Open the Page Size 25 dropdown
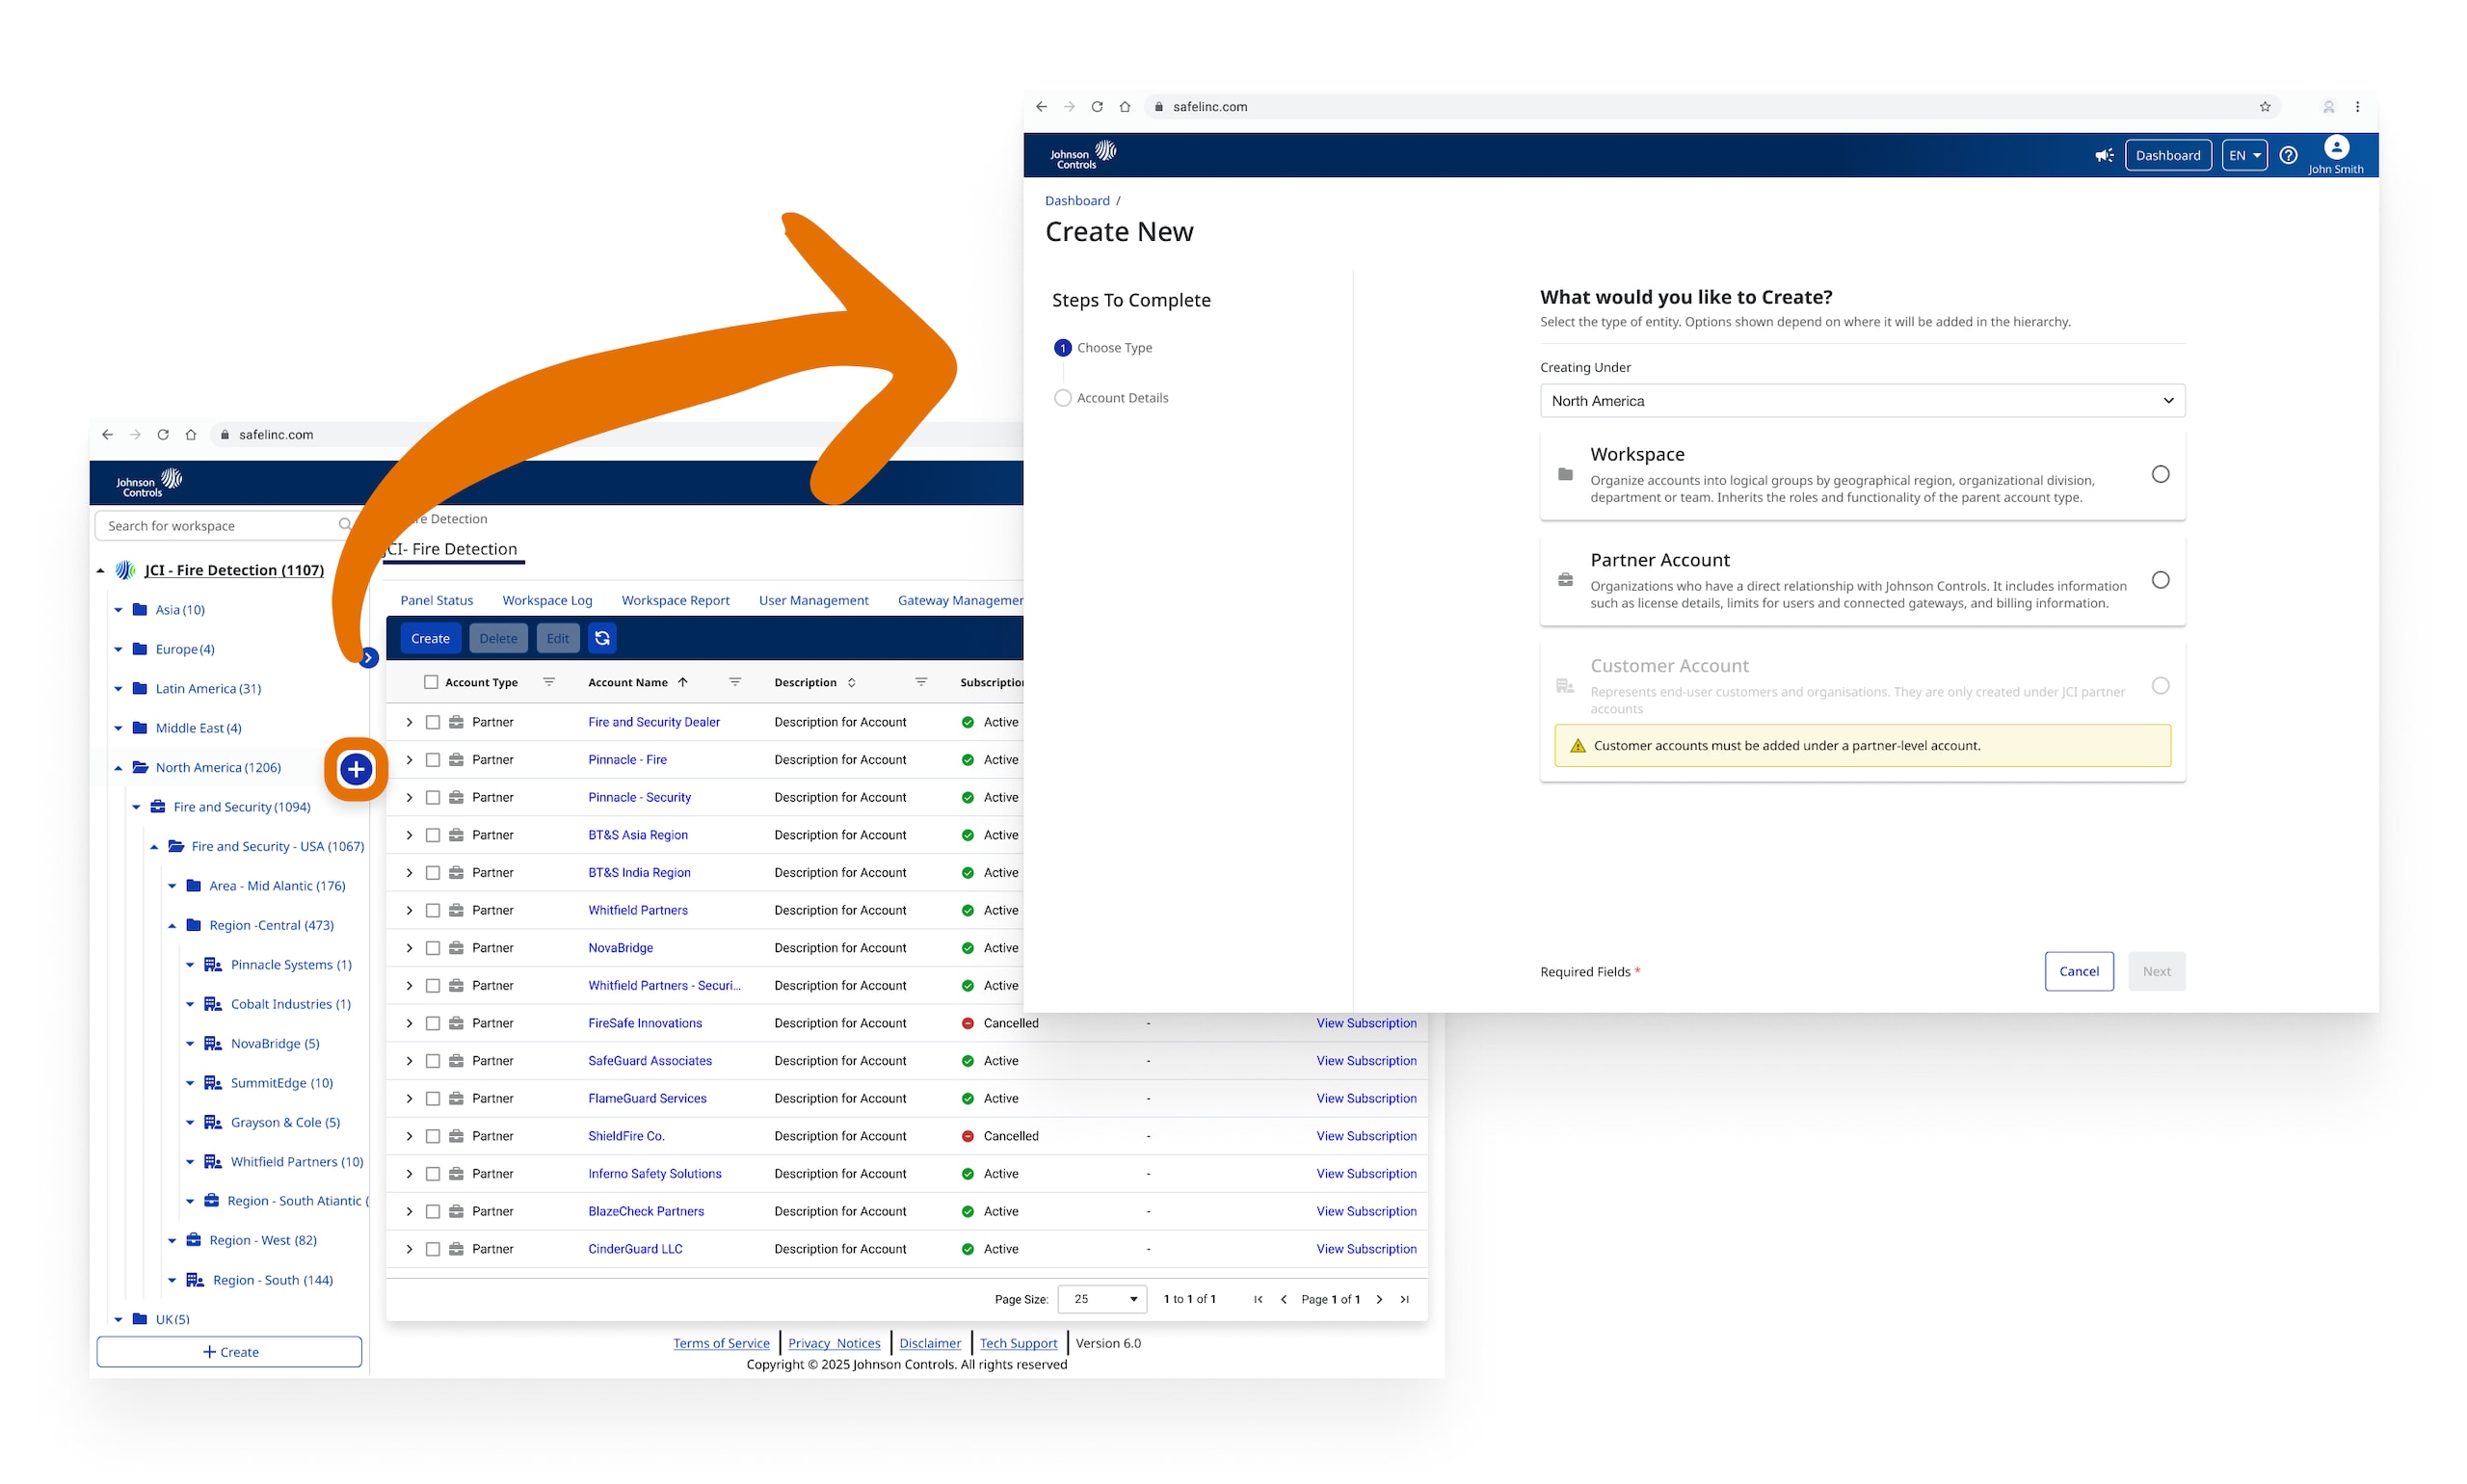 (1103, 1299)
